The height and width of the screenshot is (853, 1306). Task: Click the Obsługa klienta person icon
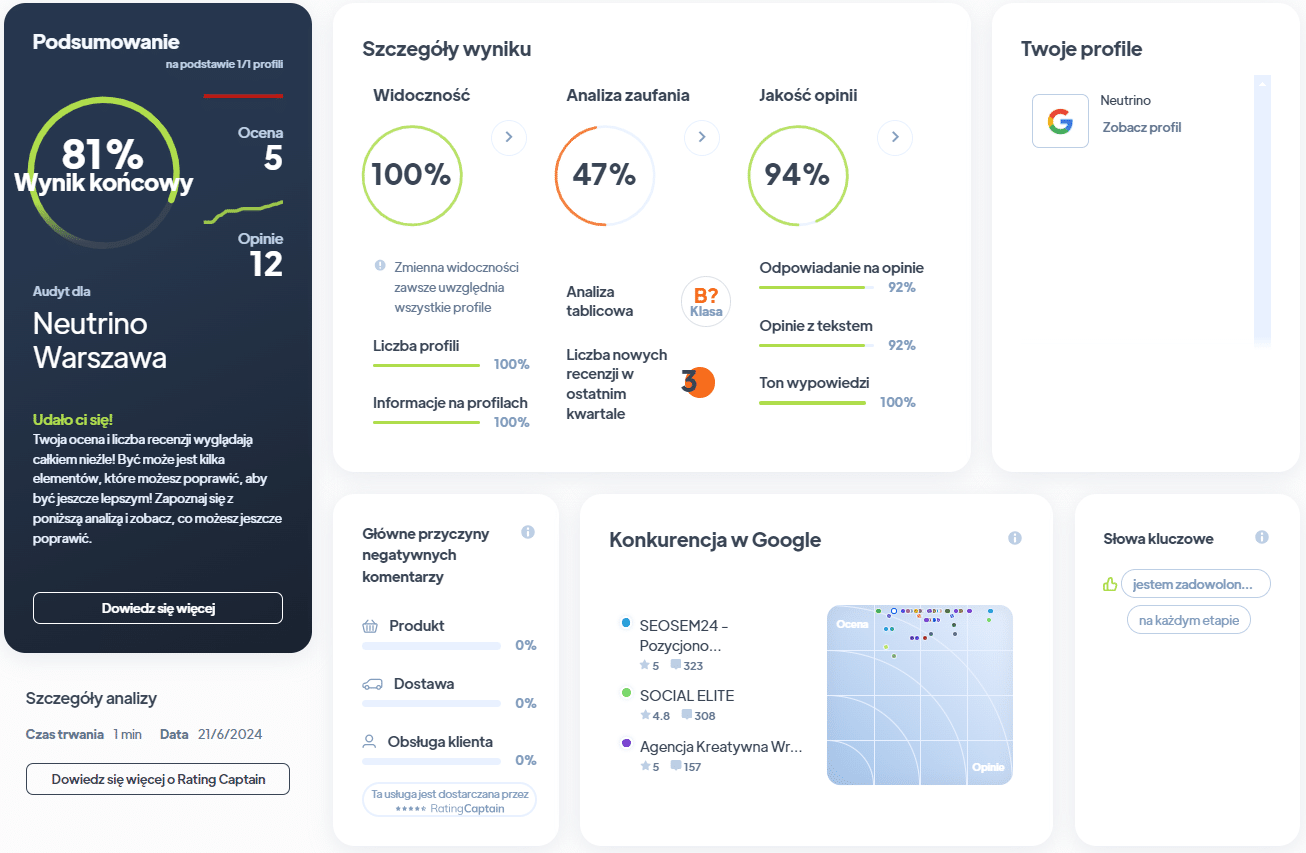coord(369,742)
